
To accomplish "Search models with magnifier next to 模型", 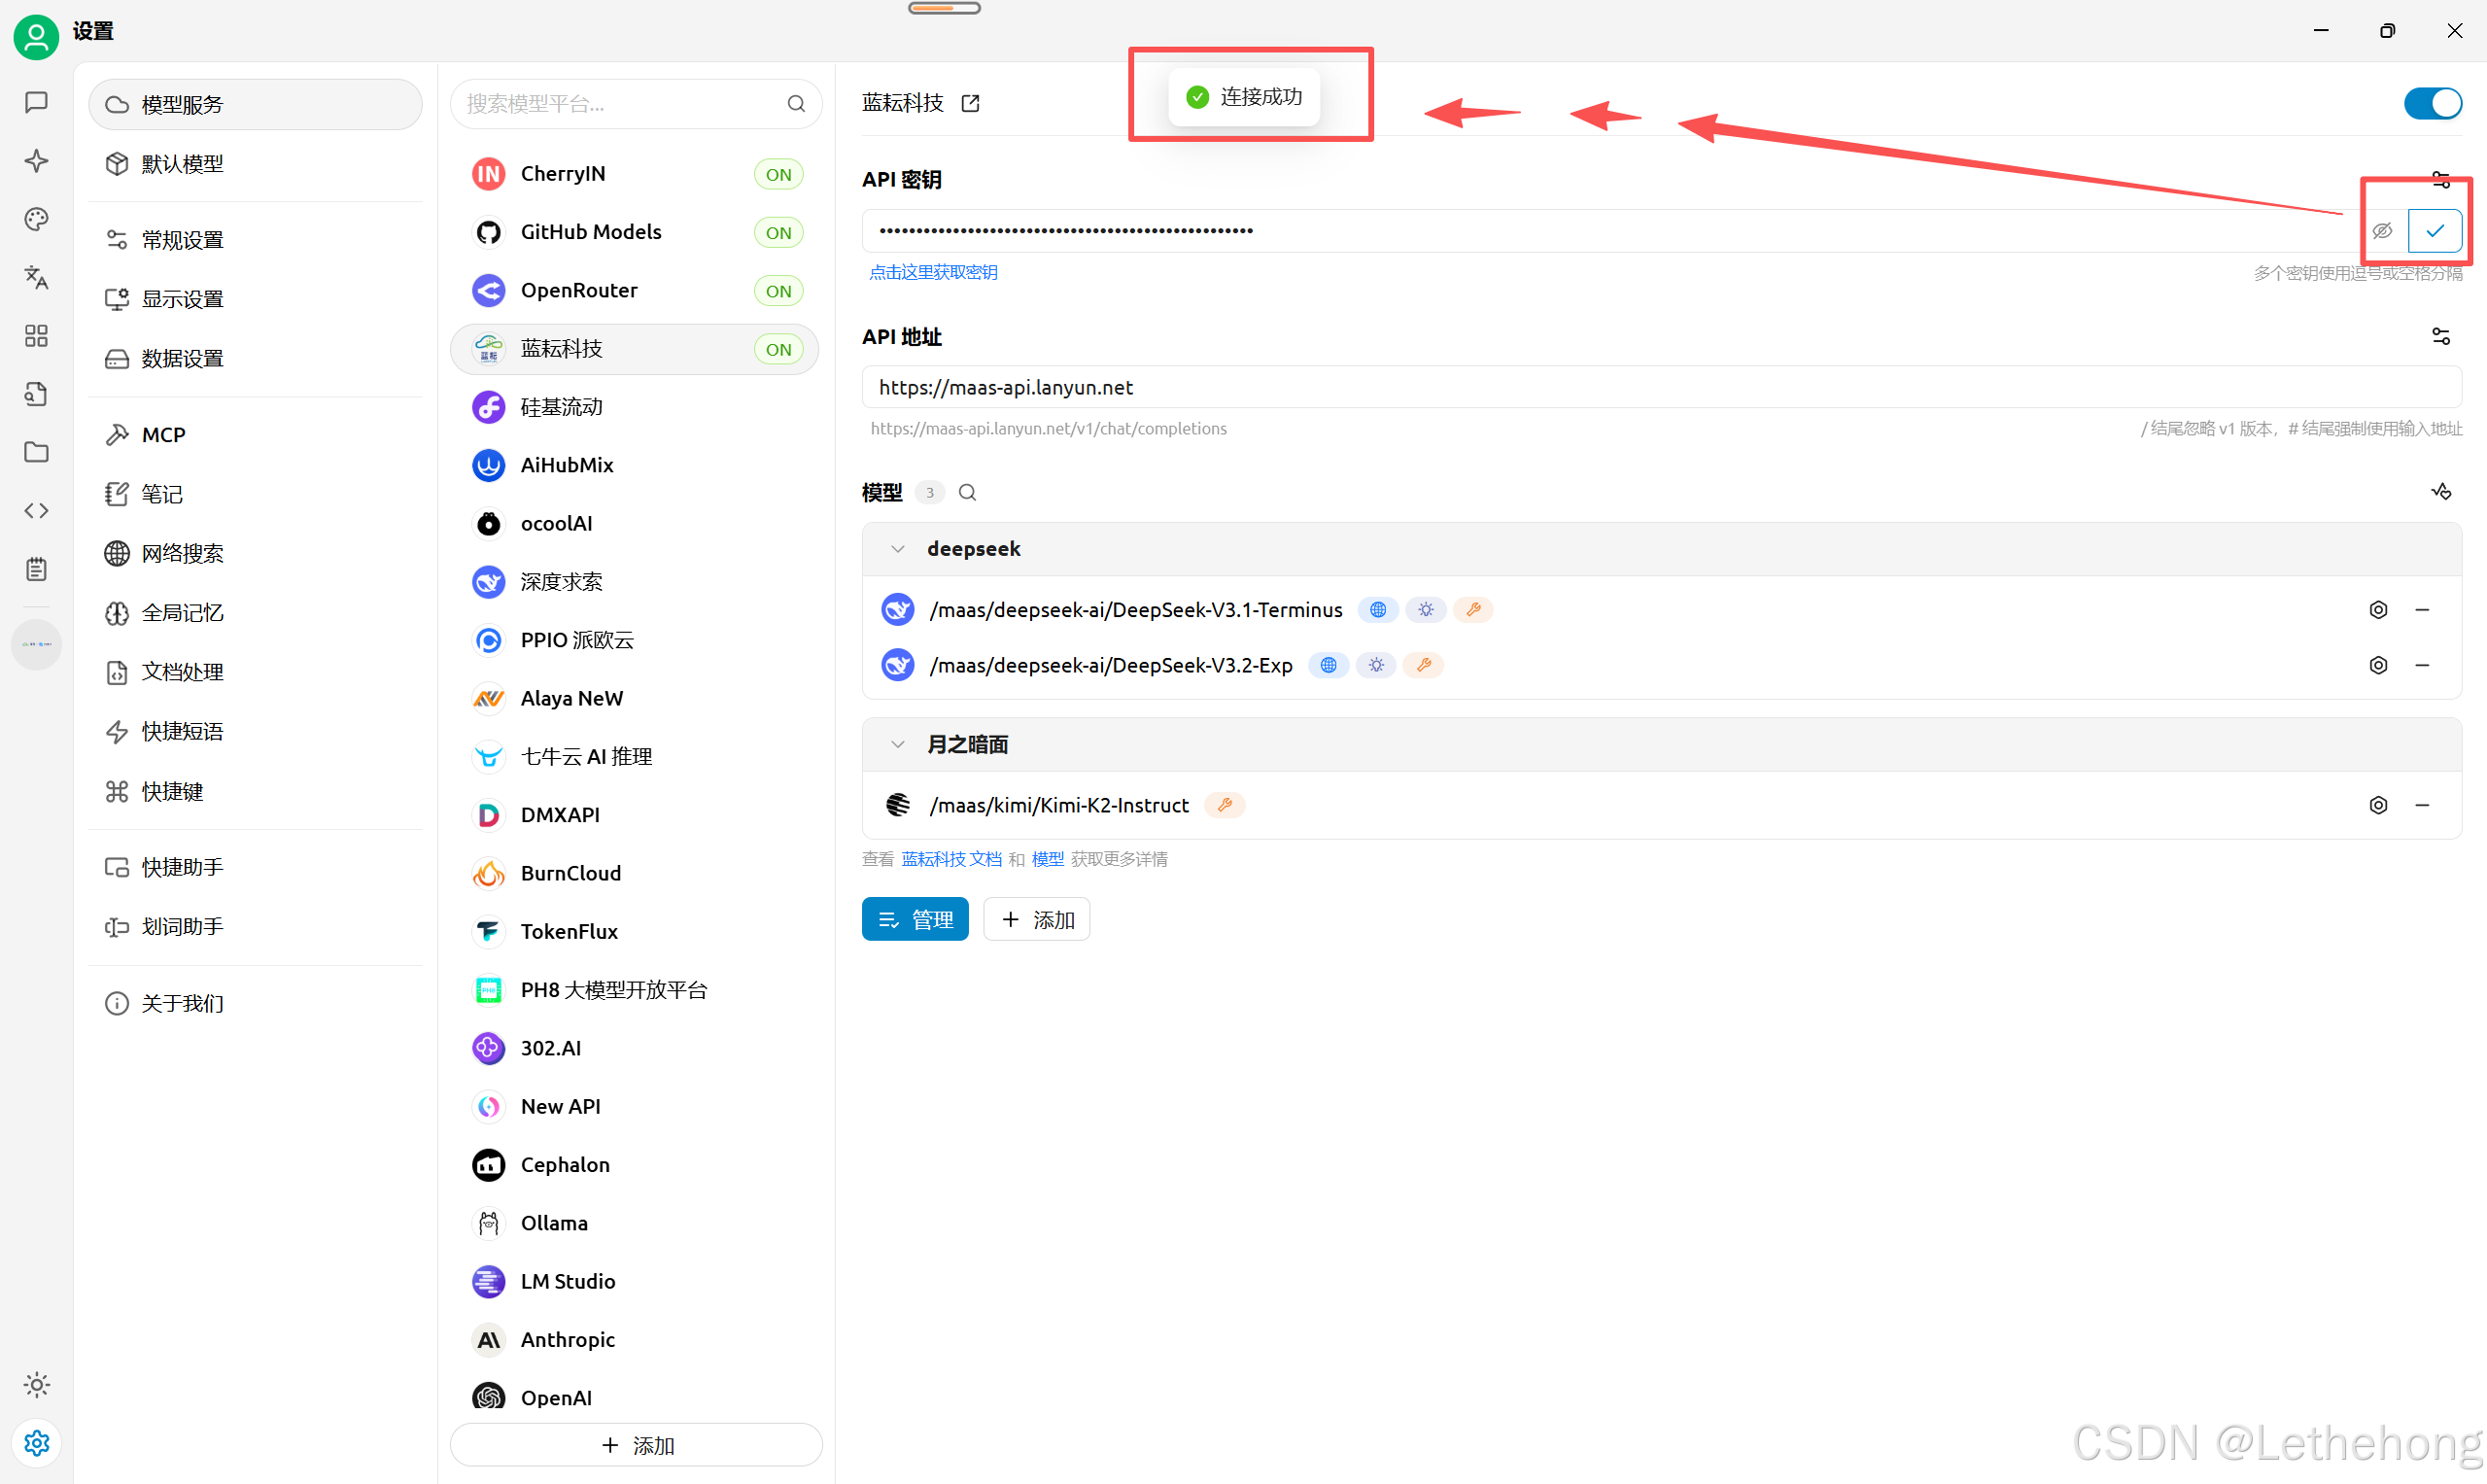I will pyautogui.click(x=967, y=492).
